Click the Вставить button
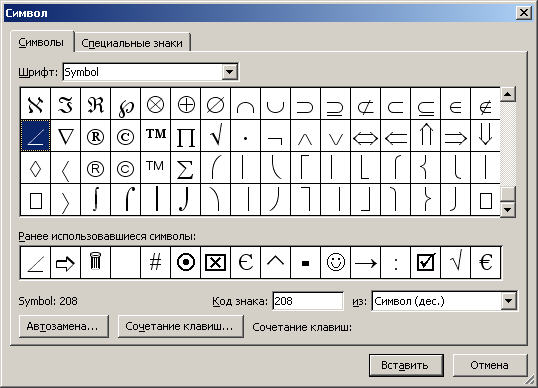 [x=406, y=365]
